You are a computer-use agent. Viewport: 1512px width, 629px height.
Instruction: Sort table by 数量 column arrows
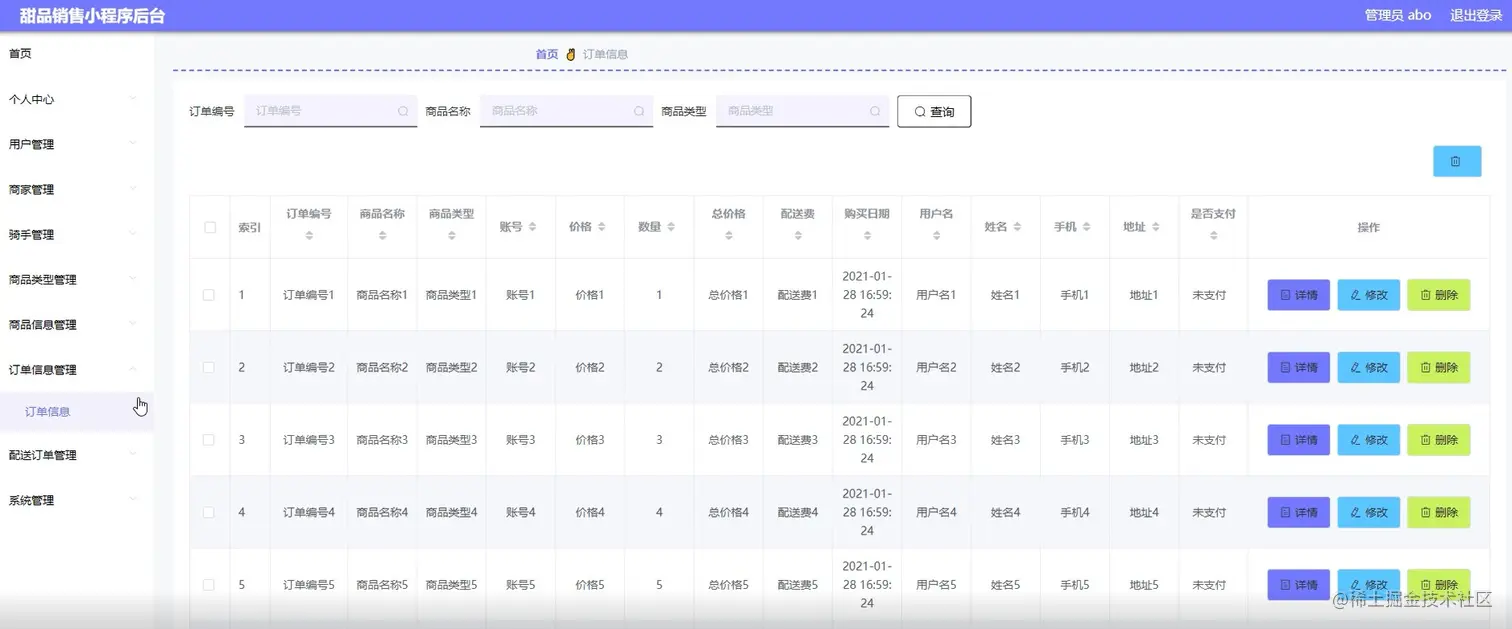[671, 227]
